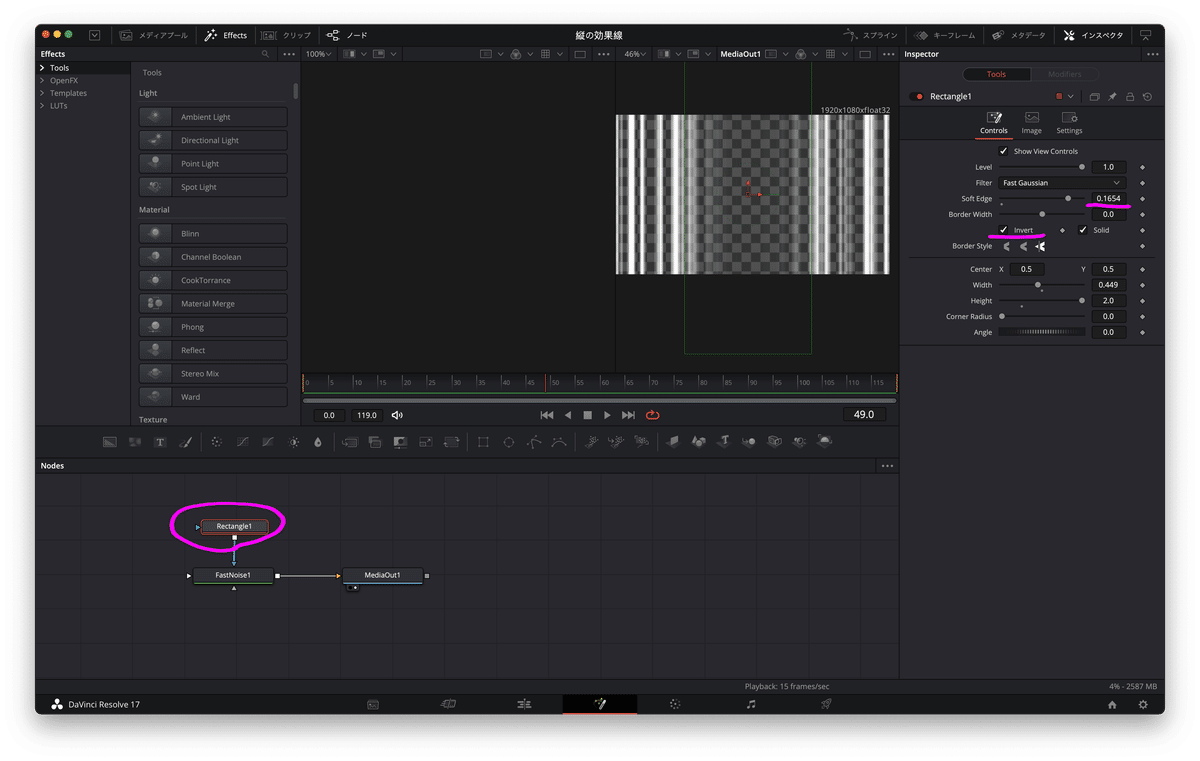This screenshot has width=1200, height=761.
Task: Open the Cut page at the bottom
Action: click(x=449, y=704)
